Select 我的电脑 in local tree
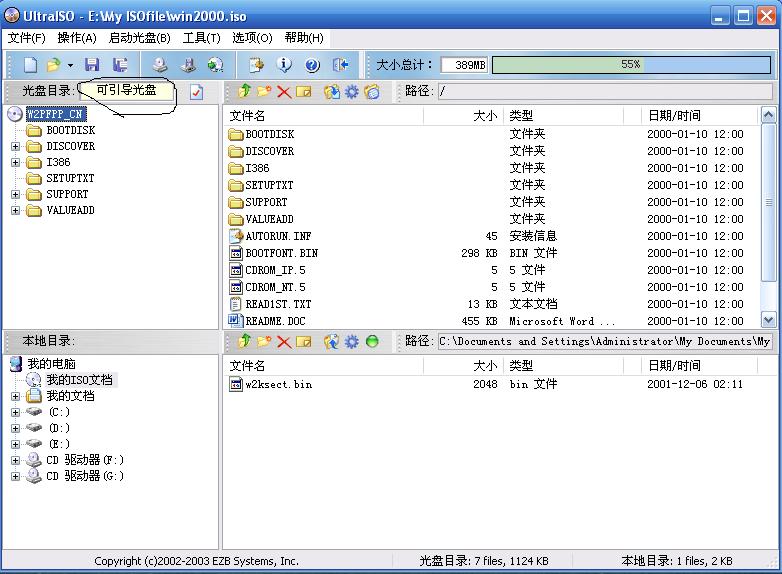782x574 pixels. pos(51,364)
